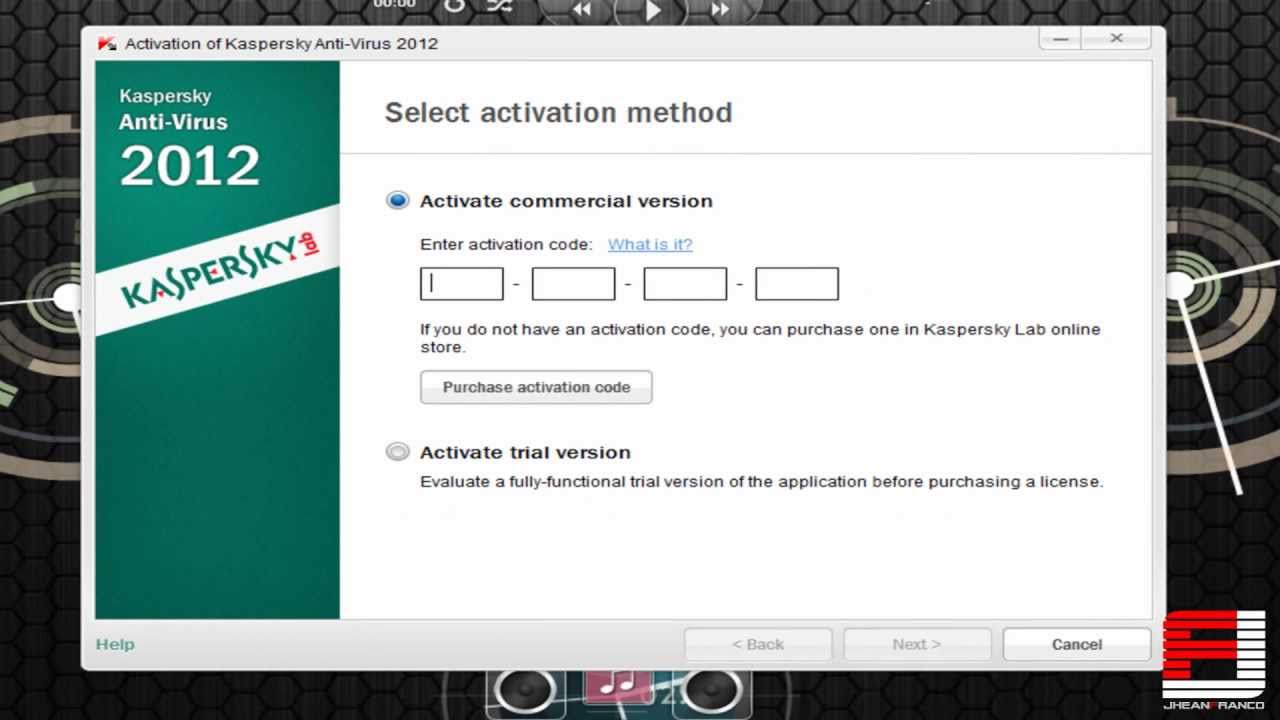Click the Kaspersky Lab logo banner

click(218, 270)
